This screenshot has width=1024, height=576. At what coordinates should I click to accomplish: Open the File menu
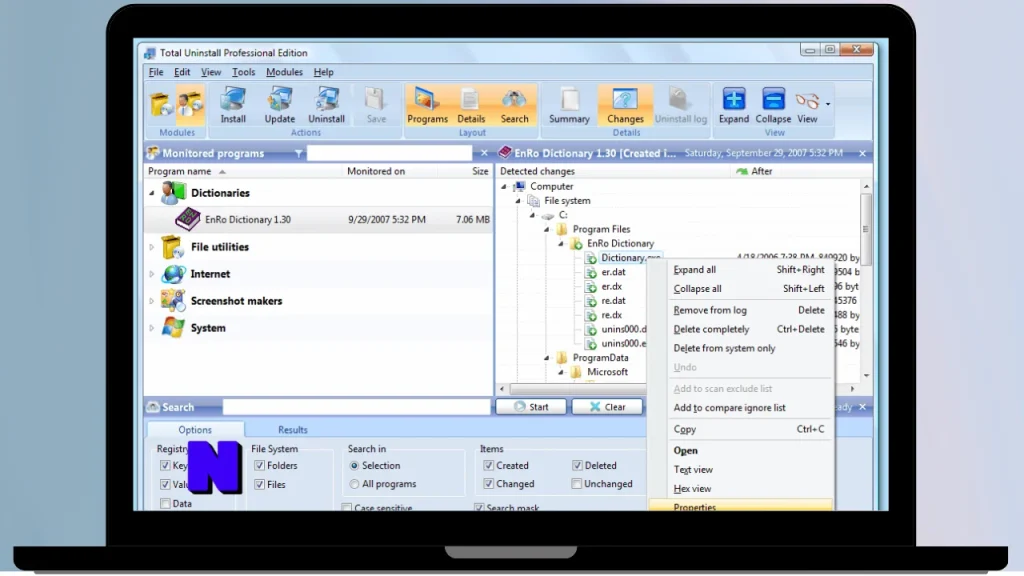click(x=156, y=72)
